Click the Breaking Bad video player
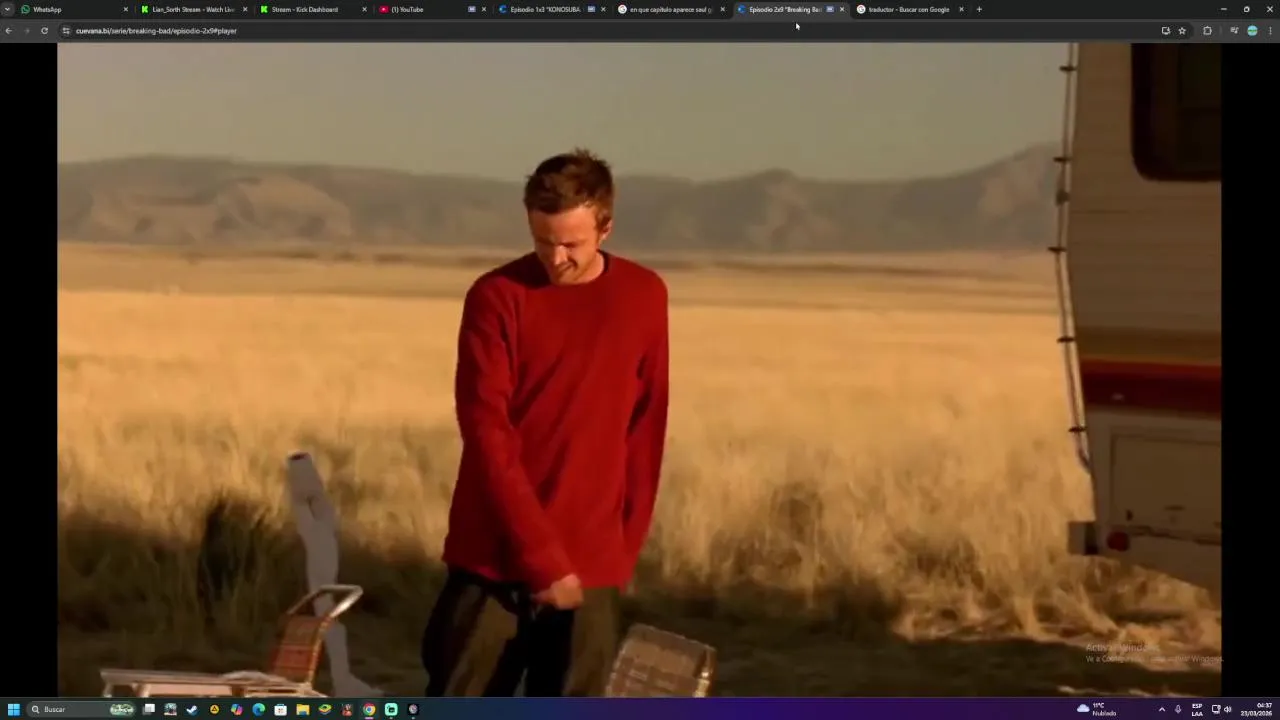1280x720 pixels. coord(639,369)
